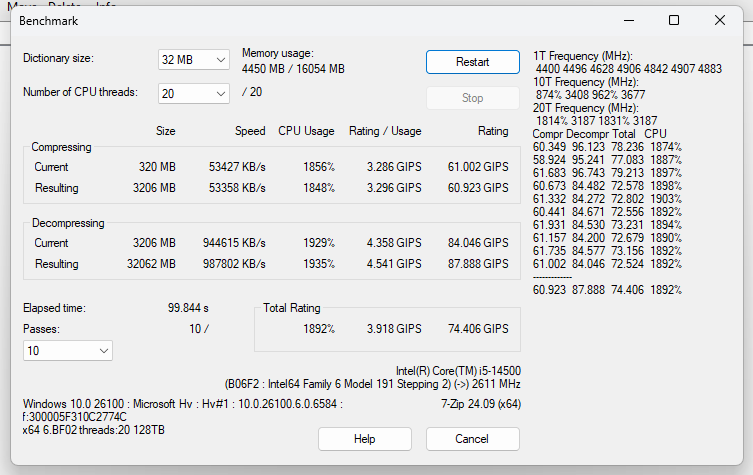753x475 pixels.
Task: Click decompressing resulting speed 987802 KB/s
Action: 234,264
